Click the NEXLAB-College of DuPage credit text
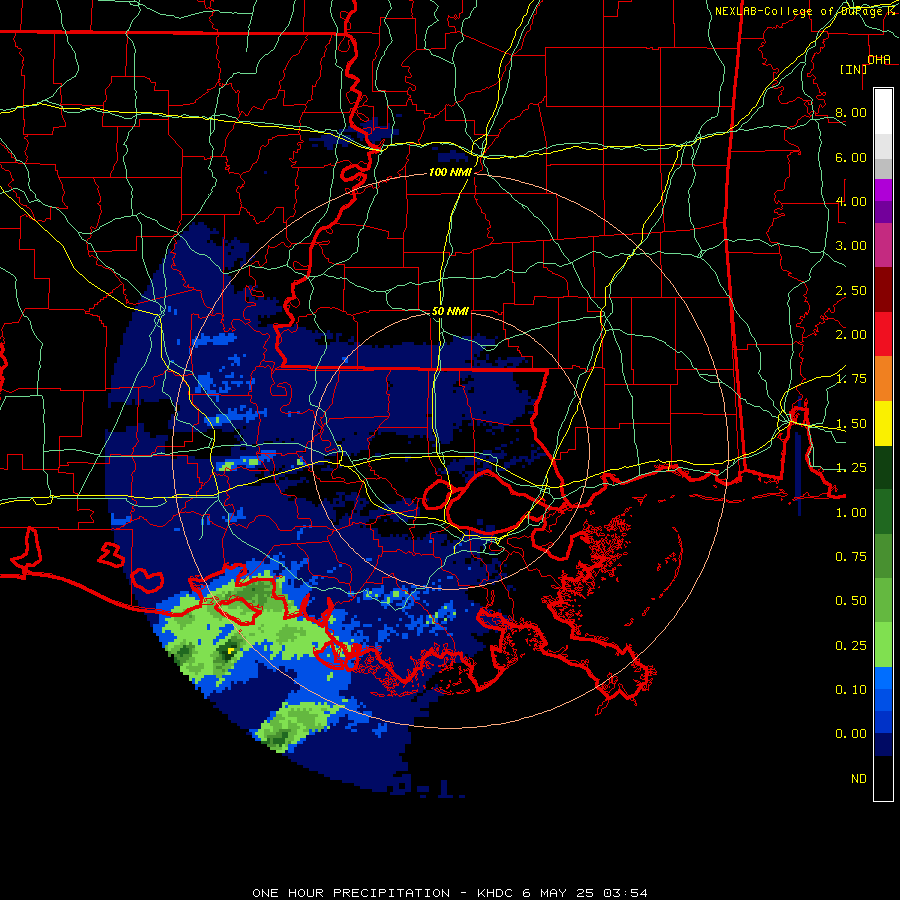 click(x=805, y=11)
